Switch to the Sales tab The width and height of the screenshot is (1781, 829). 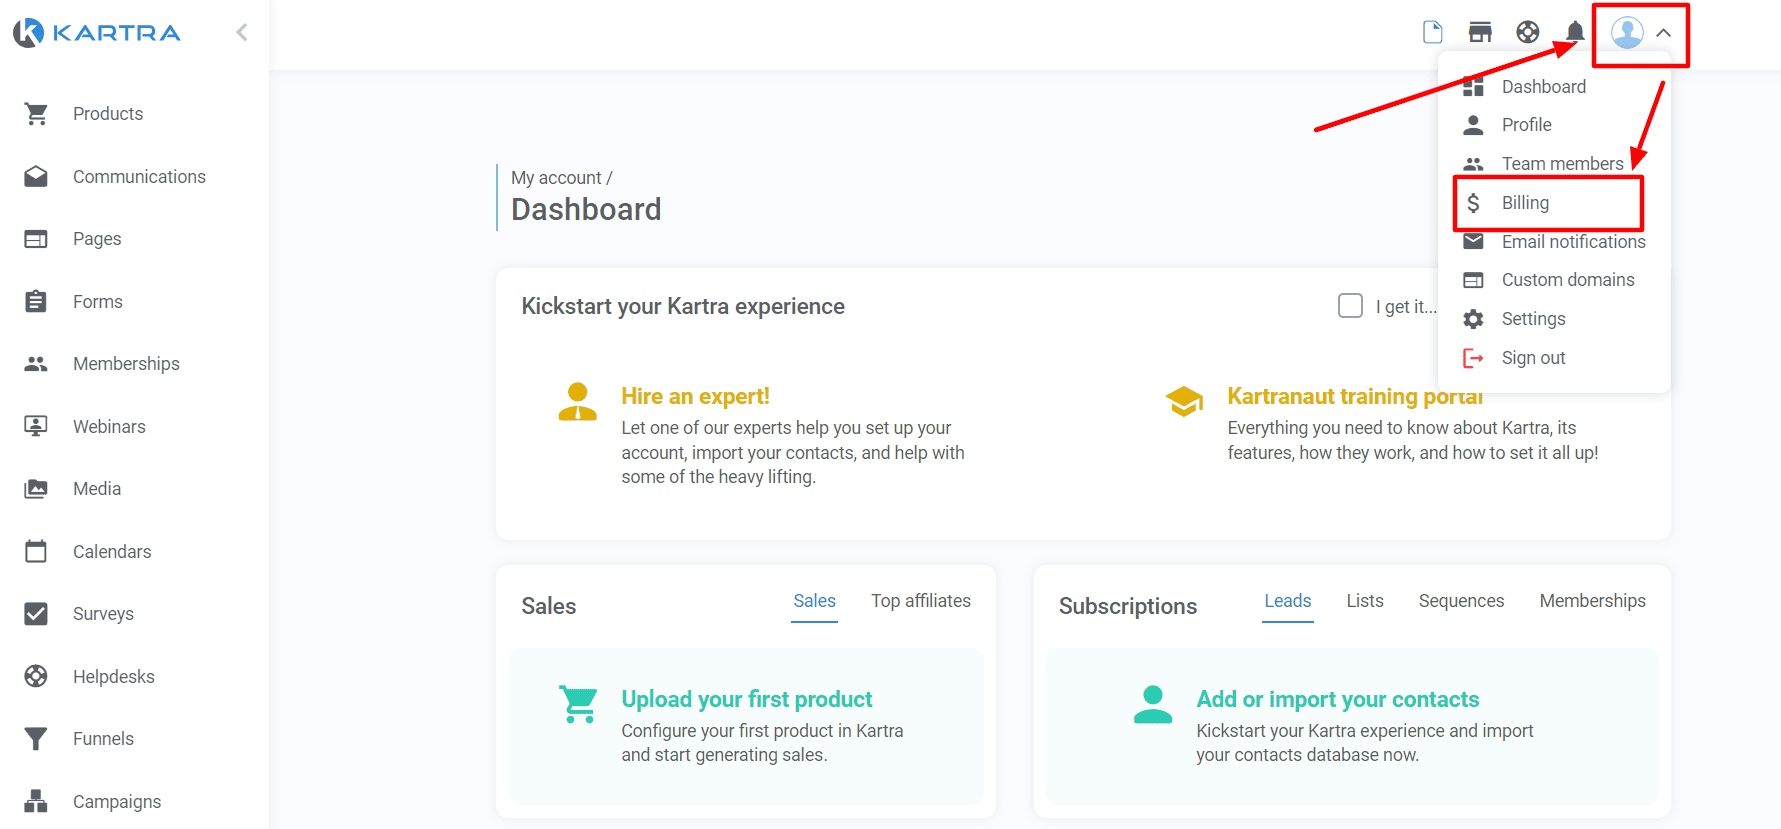(x=814, y=601)
